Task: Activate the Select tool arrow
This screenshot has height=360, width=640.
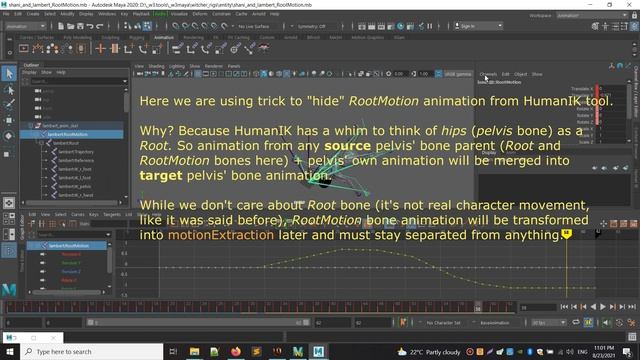Action: [9, 74]
